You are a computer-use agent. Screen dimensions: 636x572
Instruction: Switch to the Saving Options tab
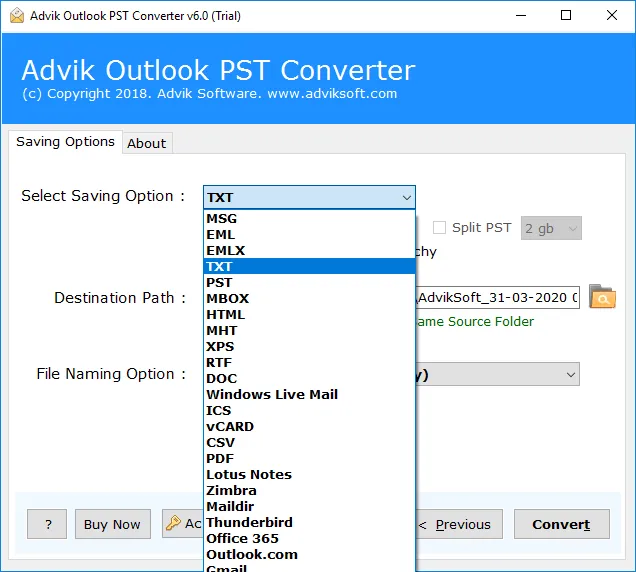[65, 142]
